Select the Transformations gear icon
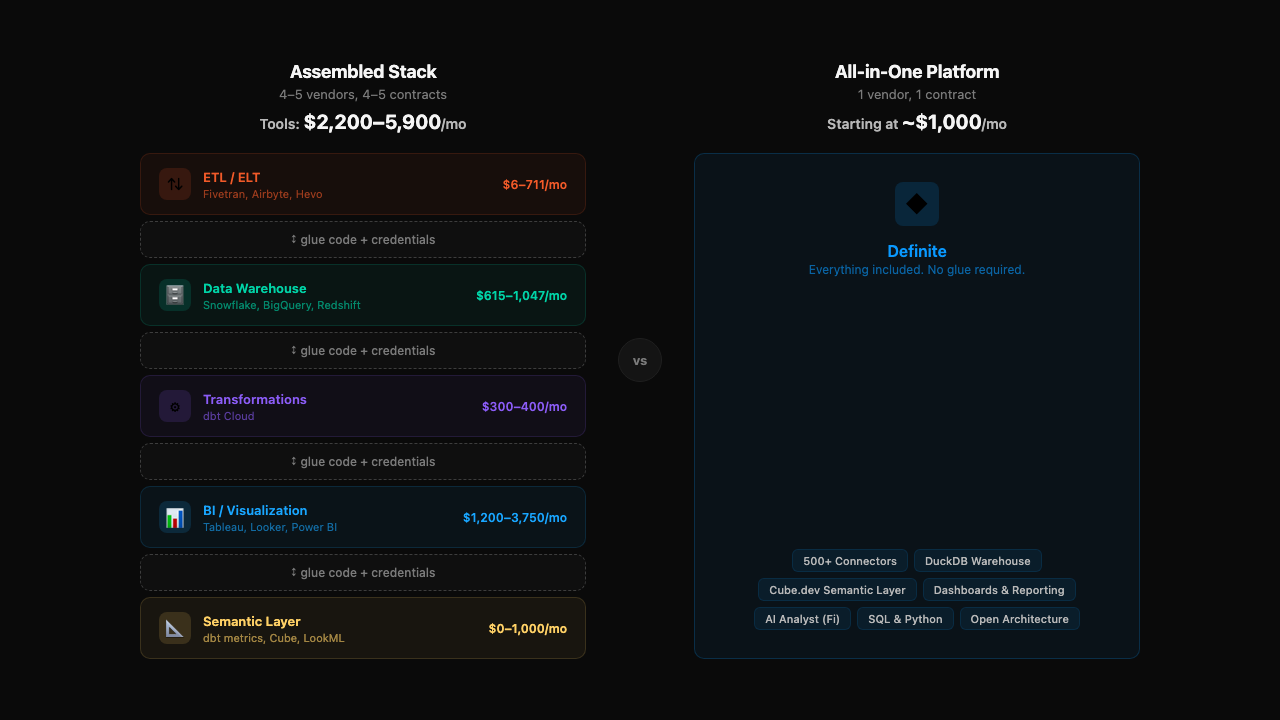Screen dimensions: 1280x720 tap(175, 406)
